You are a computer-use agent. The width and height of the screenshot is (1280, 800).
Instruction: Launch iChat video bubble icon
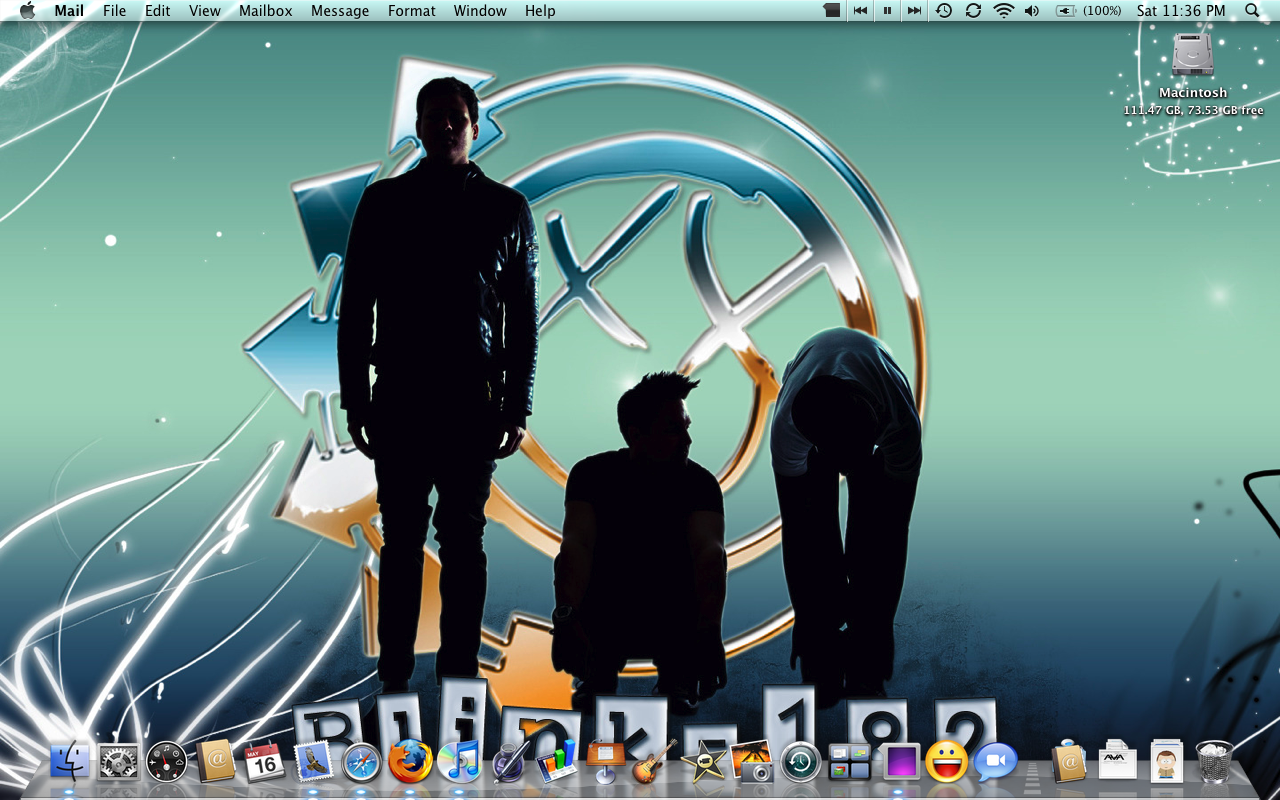[x=995, y=762]
